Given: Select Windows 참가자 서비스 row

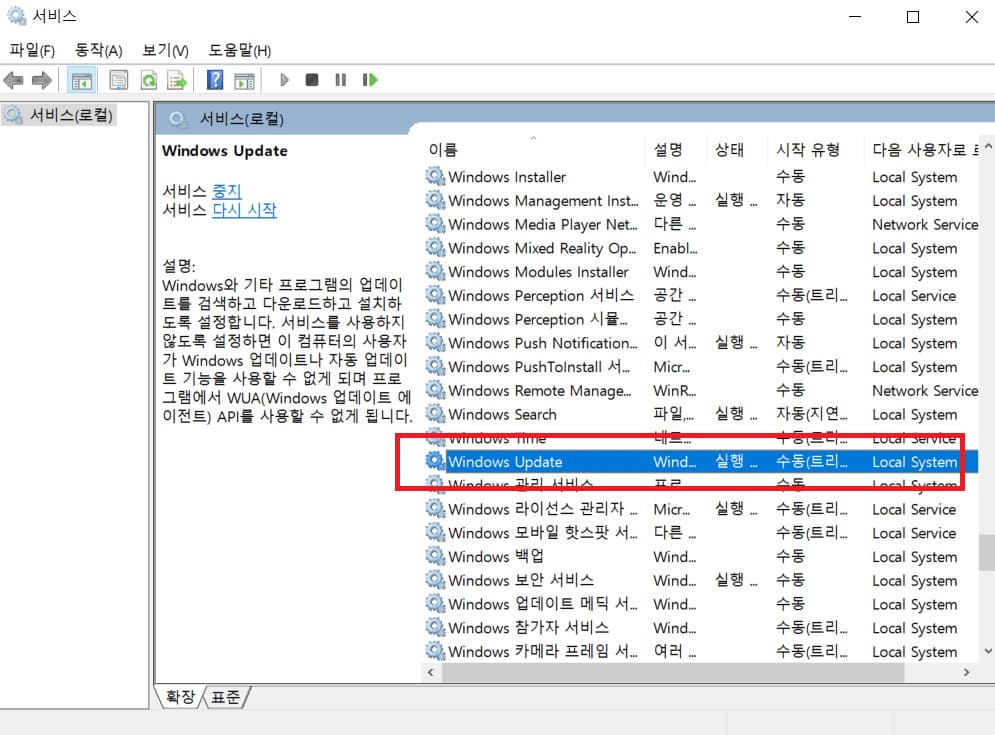Looking at the screenshot, I should click(x=701, y=628).
